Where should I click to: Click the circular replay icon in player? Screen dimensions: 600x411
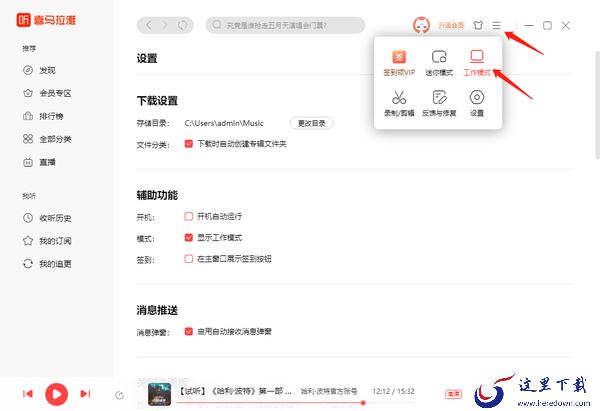119,395
